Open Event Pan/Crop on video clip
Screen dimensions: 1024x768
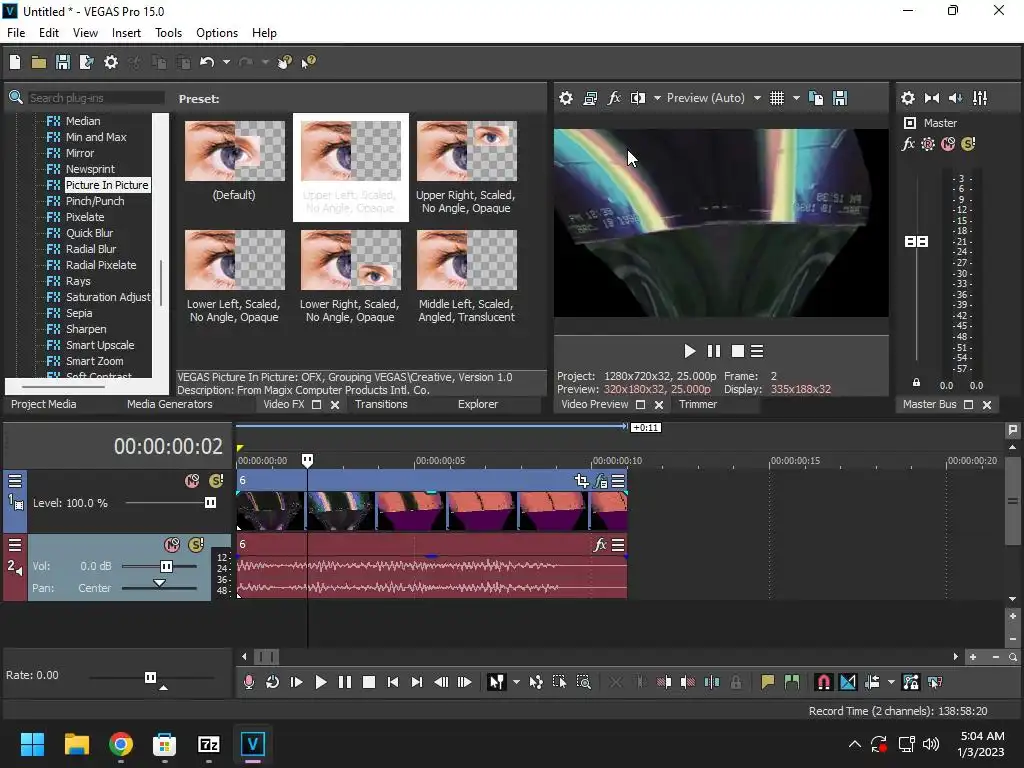(x=582, y=482)
